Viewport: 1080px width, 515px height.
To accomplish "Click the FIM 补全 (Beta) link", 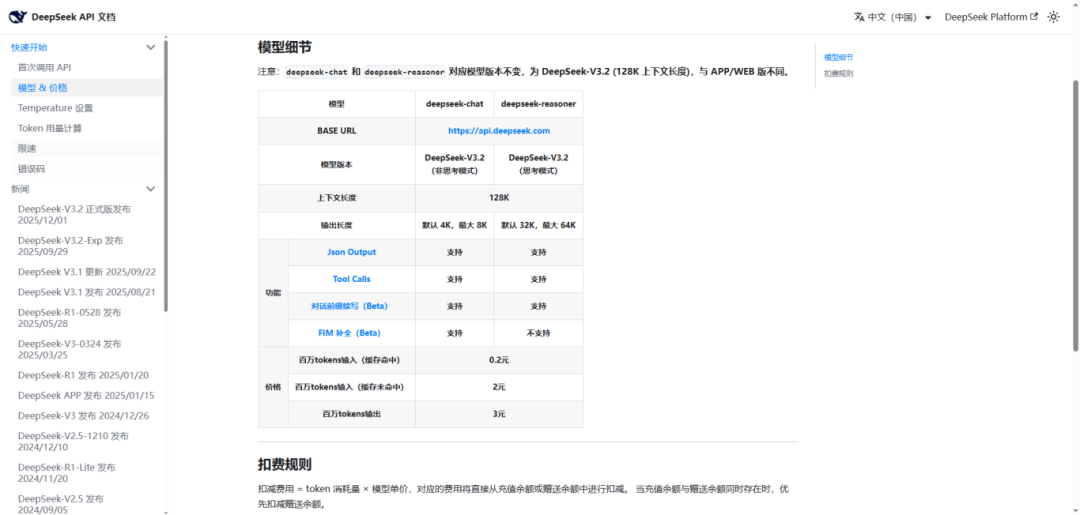I will pyautogui.click(x=351, y=333).
